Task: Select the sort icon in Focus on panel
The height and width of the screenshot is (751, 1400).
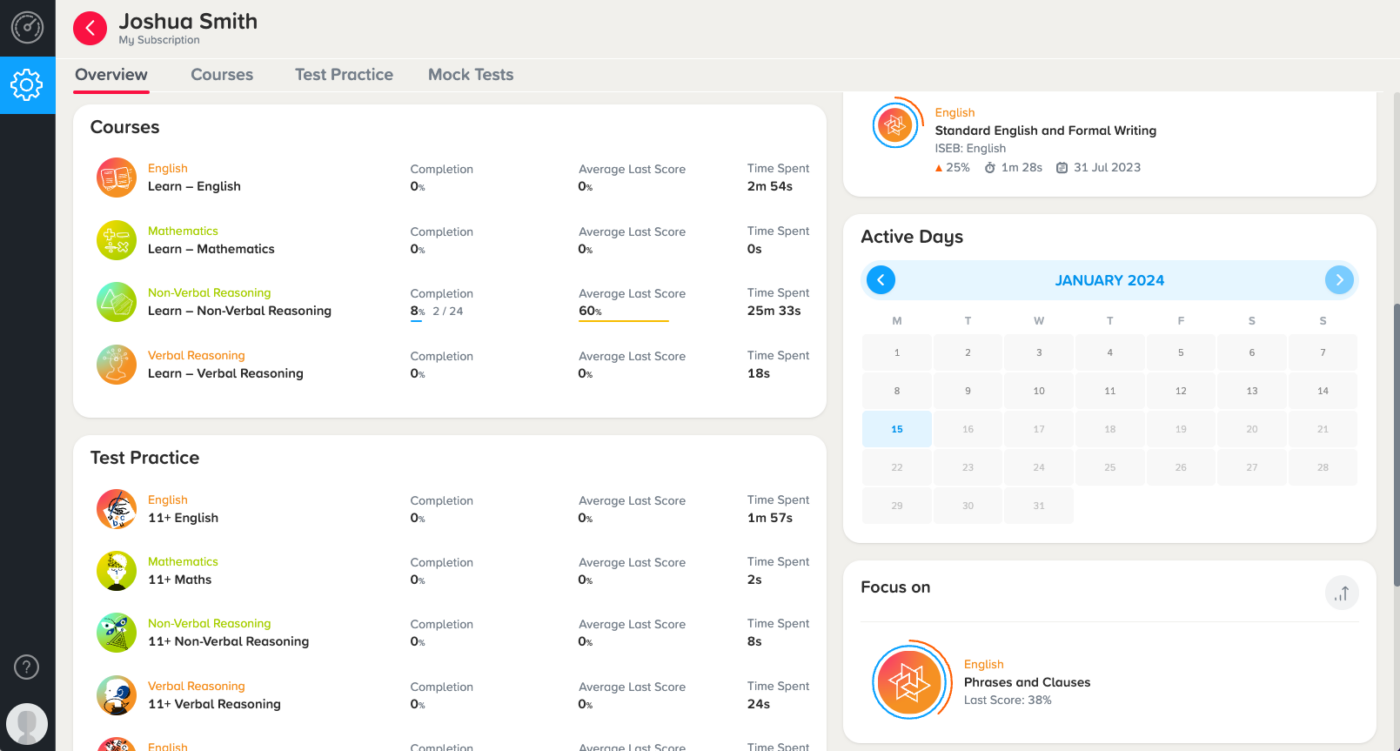Action: click(x=1341, y=593)
